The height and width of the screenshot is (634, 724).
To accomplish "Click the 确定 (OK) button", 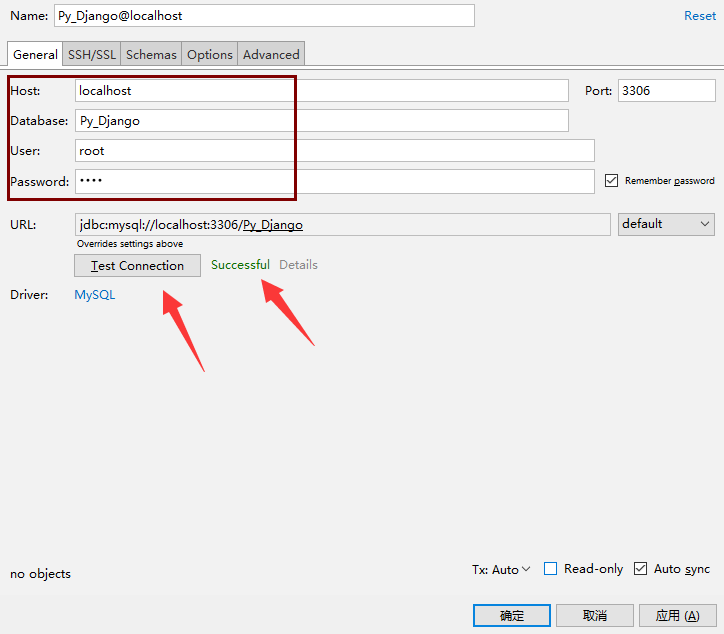I will pos(512,616).
